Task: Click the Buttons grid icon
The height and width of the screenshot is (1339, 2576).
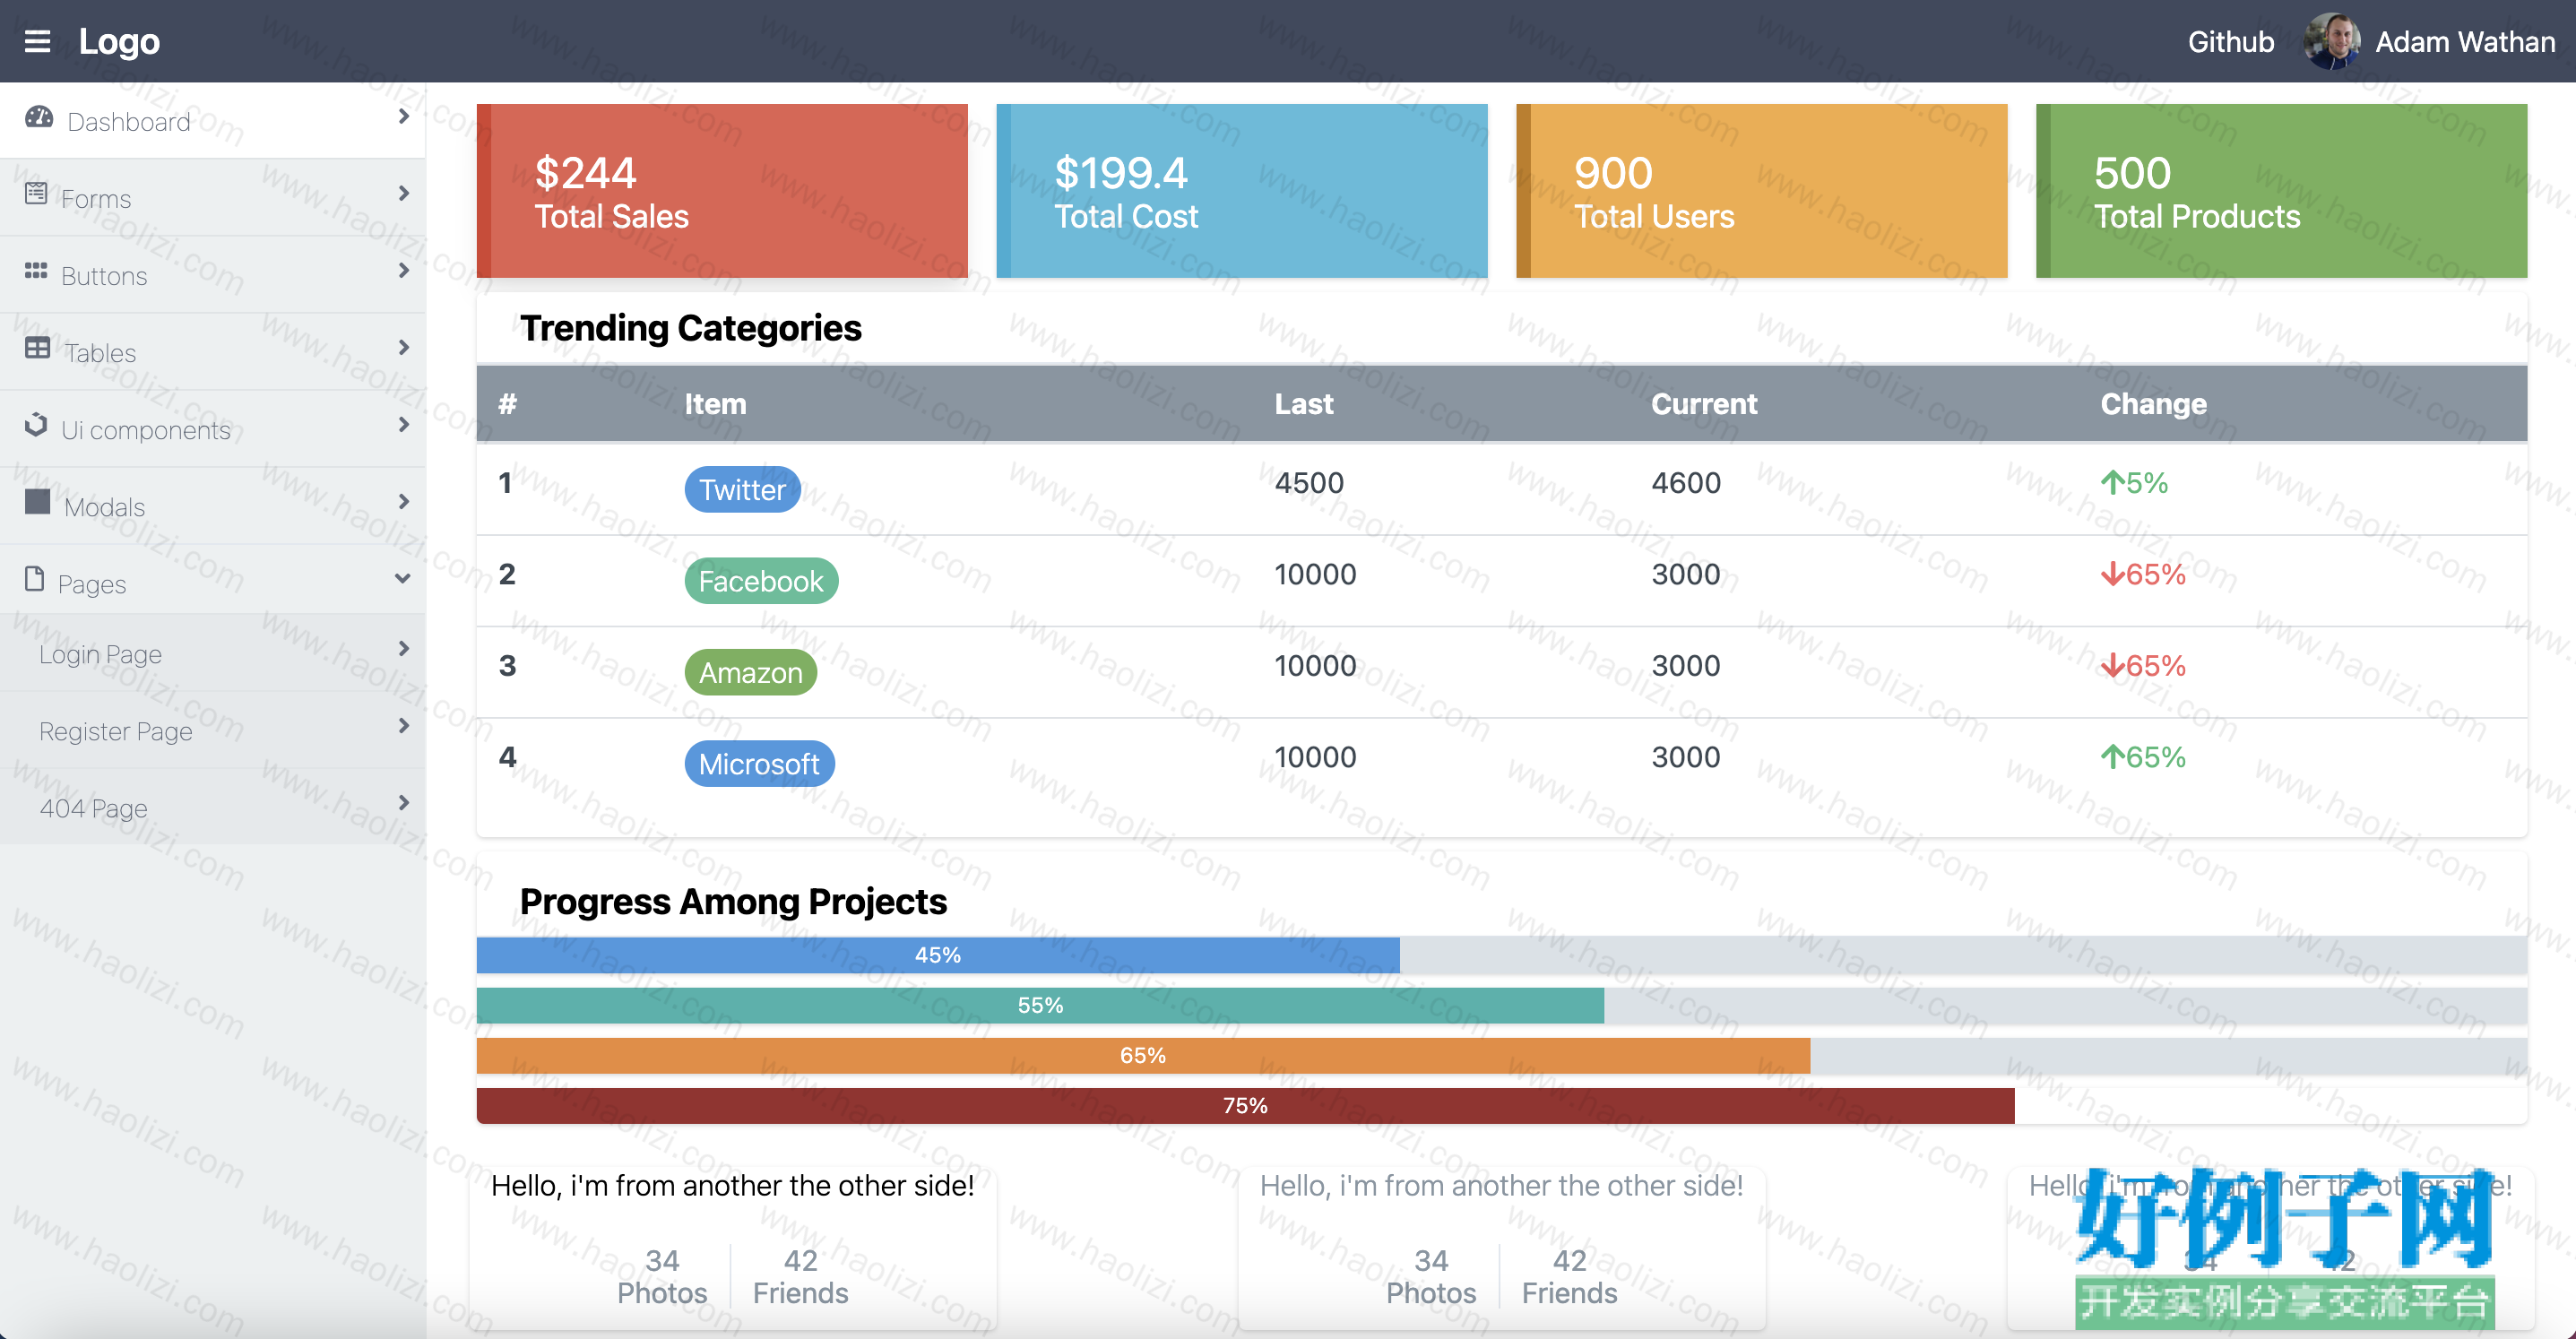Action: pyautogui.click(x=36, y=270)
